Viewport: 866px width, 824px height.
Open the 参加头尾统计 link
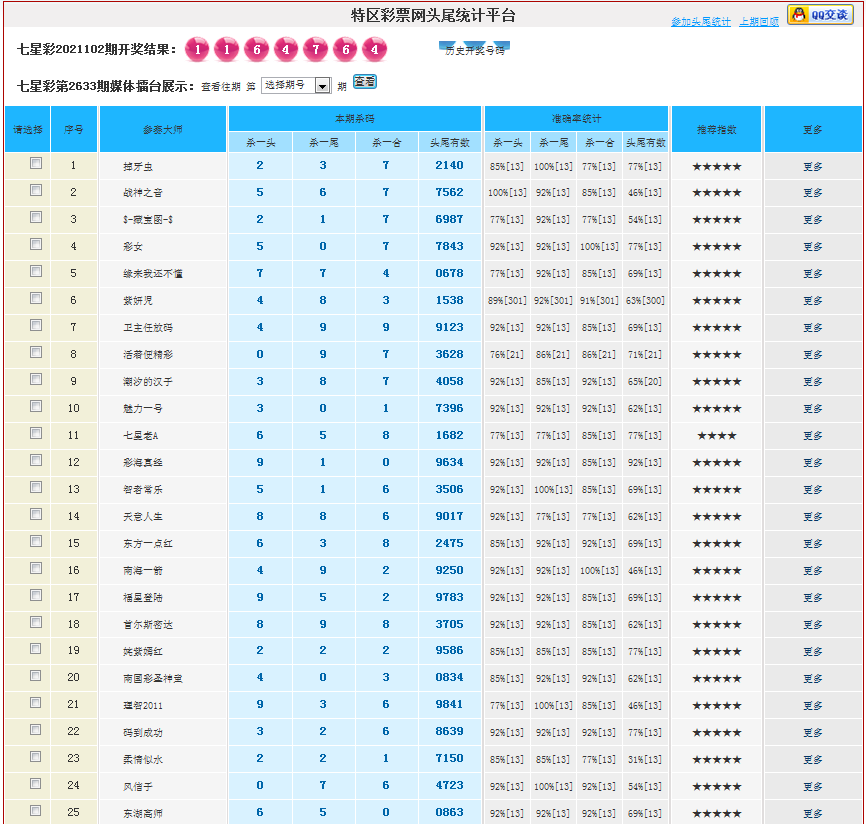point(700,22)
